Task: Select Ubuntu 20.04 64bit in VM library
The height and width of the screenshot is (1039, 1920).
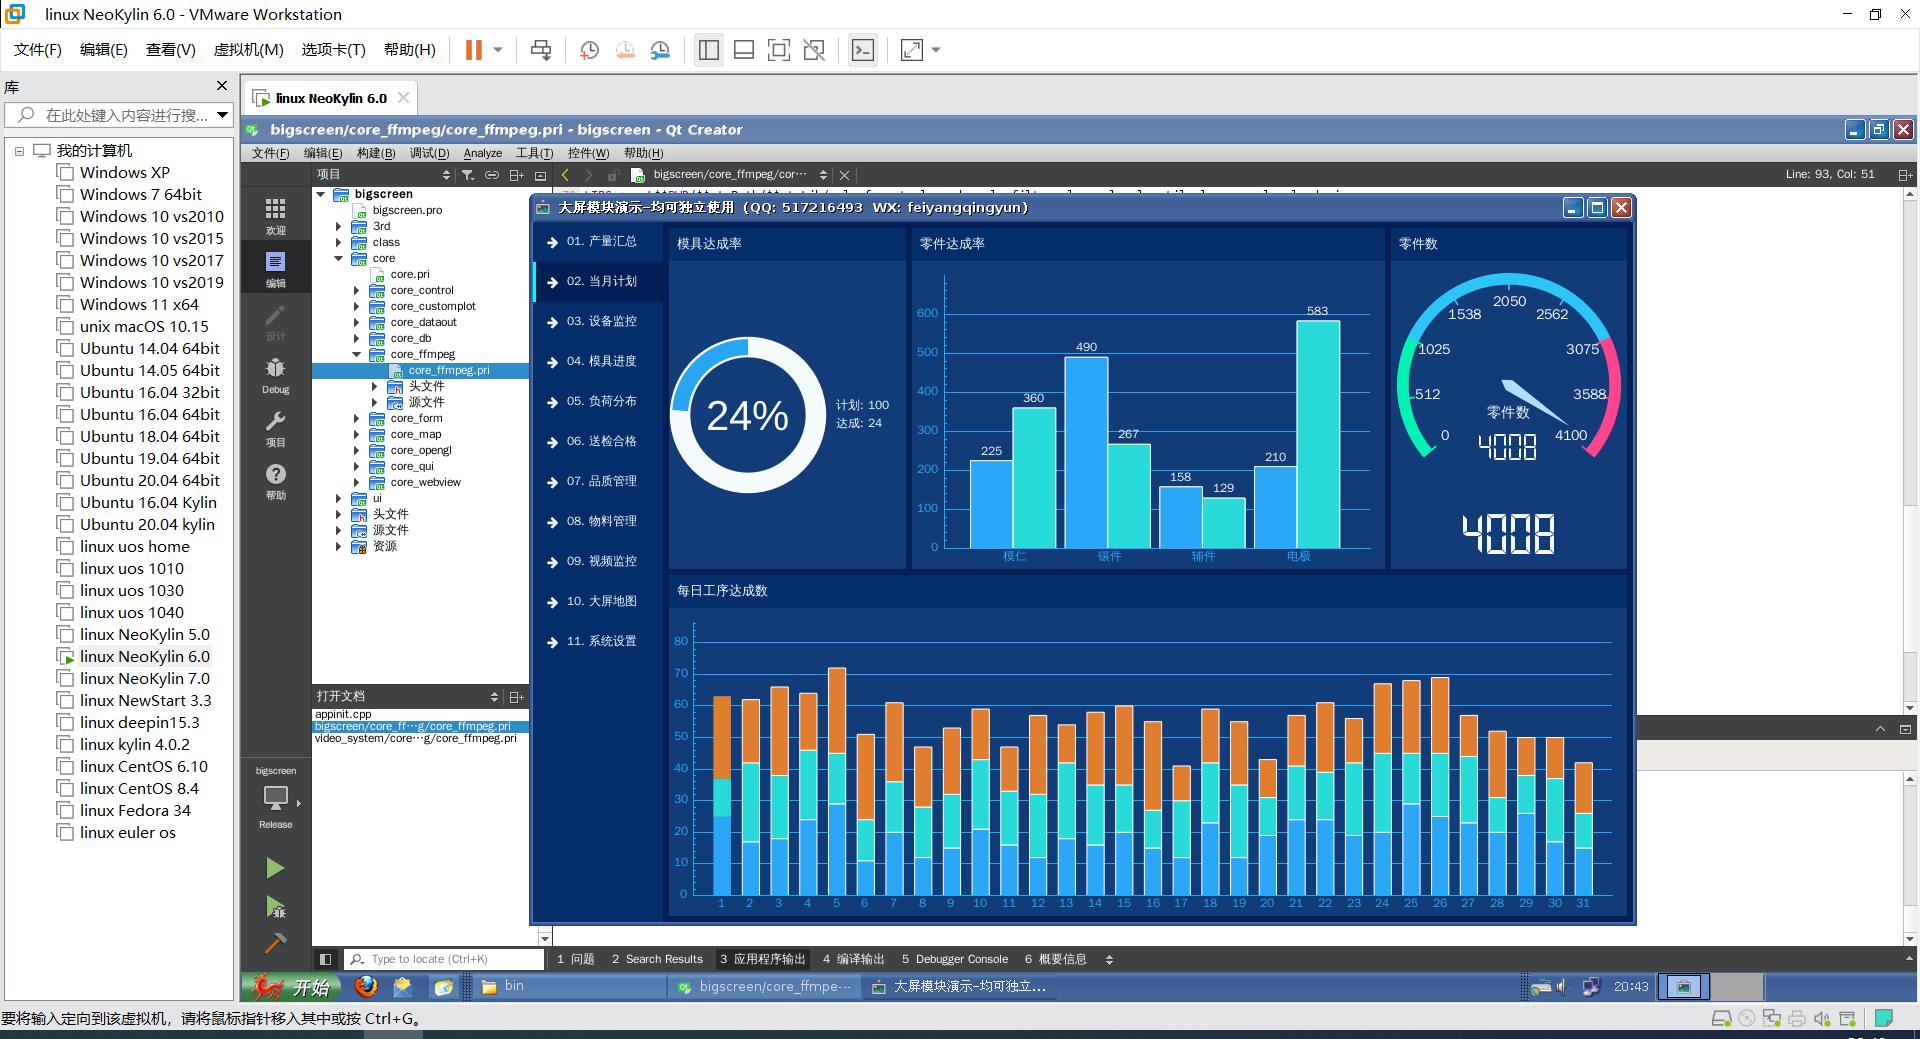Action: pyautogui.click(x=149, y=480)
